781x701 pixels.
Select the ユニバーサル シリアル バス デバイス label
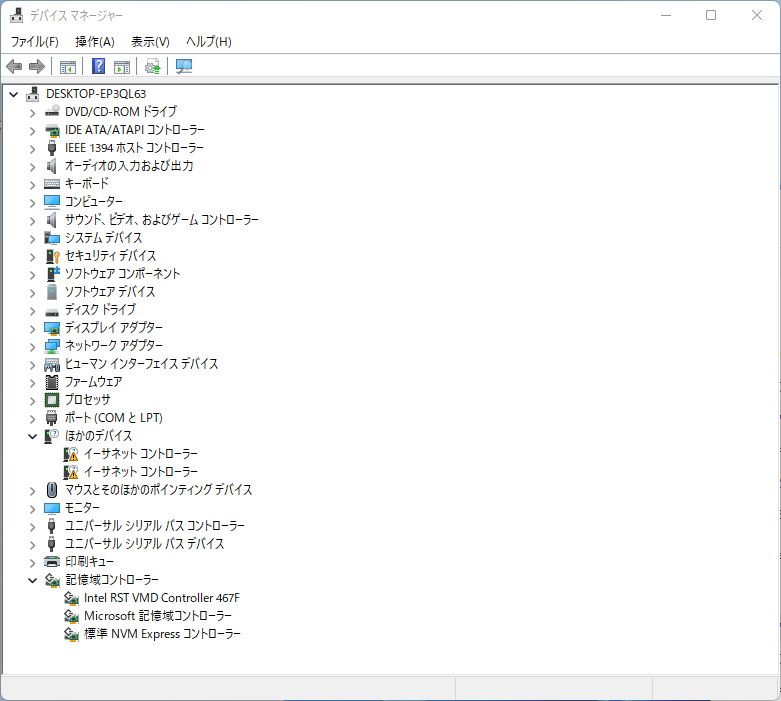pos(144,544)
